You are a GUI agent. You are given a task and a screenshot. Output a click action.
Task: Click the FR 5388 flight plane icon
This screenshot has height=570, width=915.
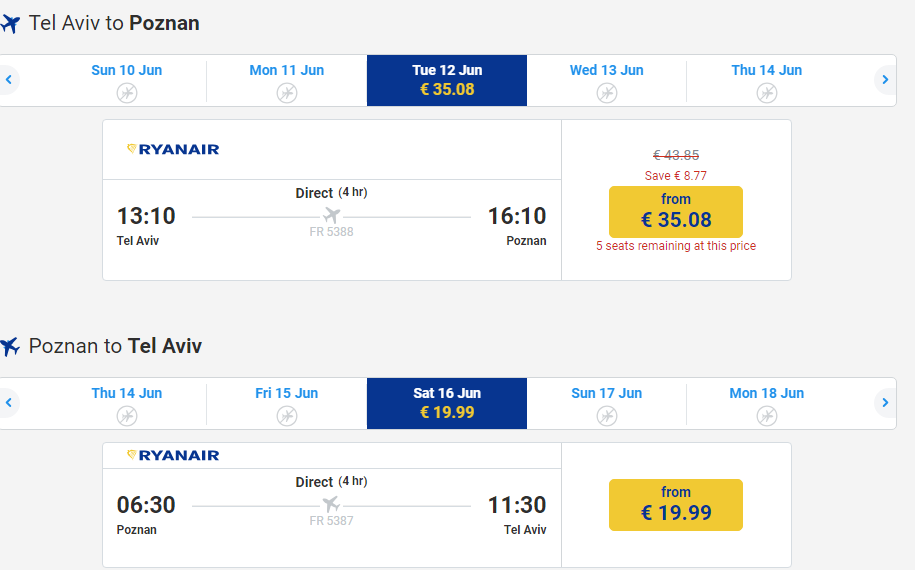(331, 215)
